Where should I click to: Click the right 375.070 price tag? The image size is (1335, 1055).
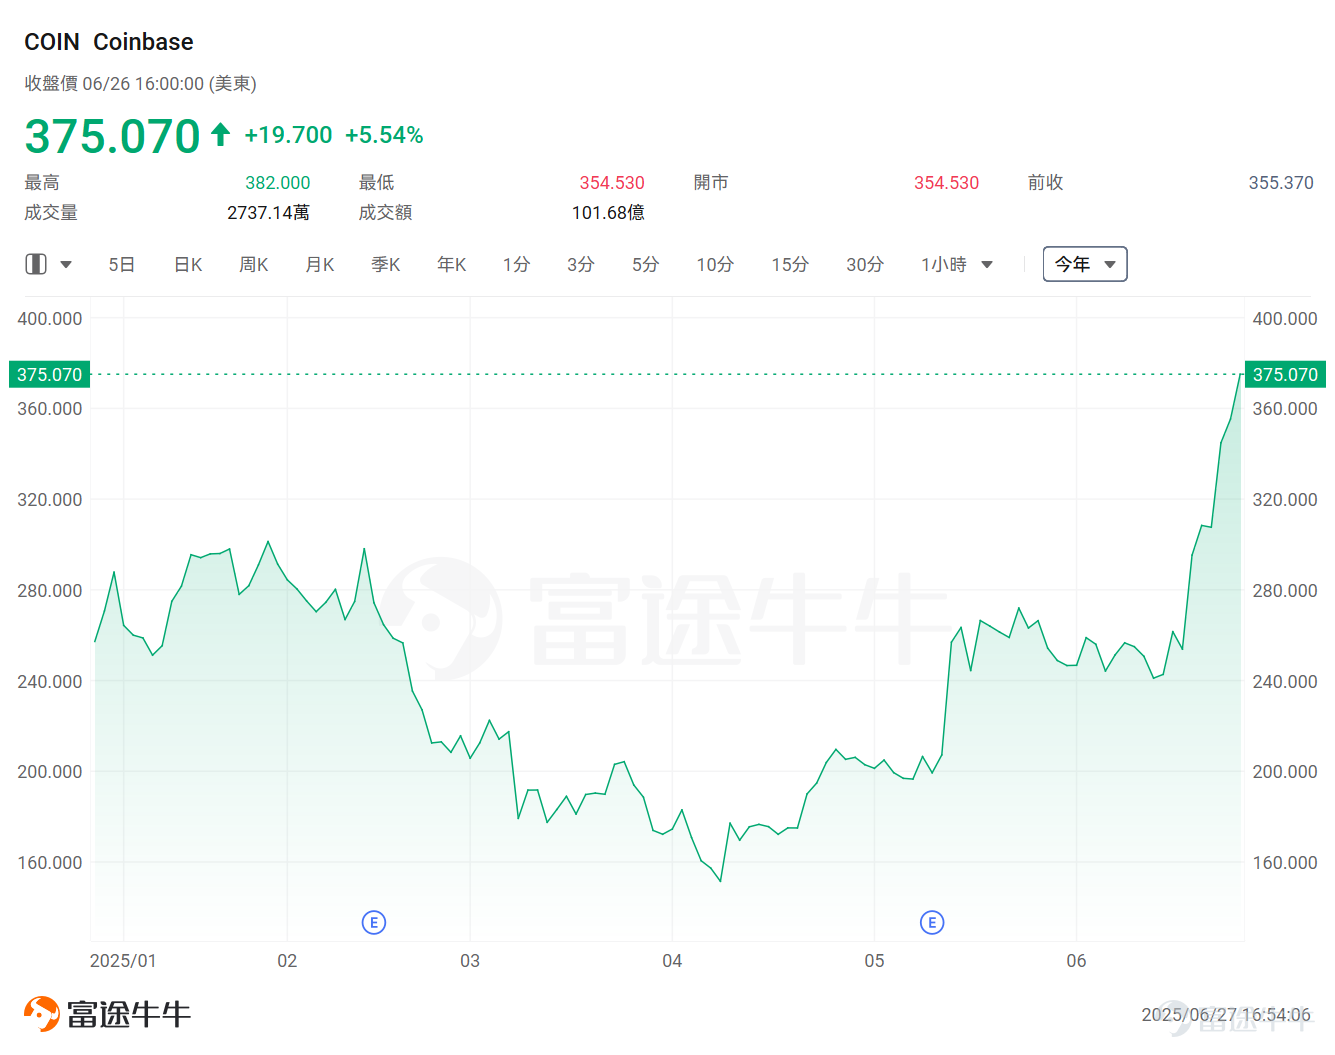(x=1285, y=374)
